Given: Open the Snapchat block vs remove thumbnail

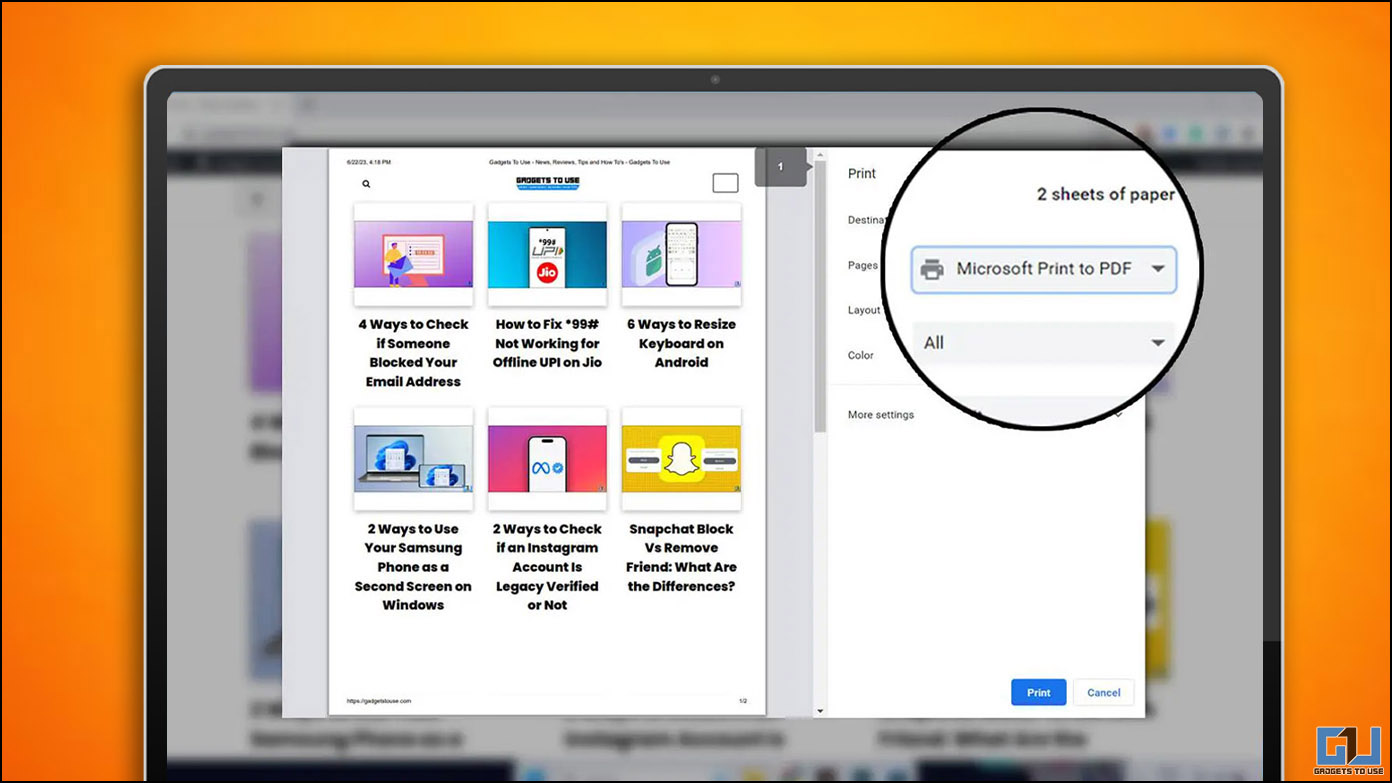Looking at the screenshot, I should click(x=681, y=460).
